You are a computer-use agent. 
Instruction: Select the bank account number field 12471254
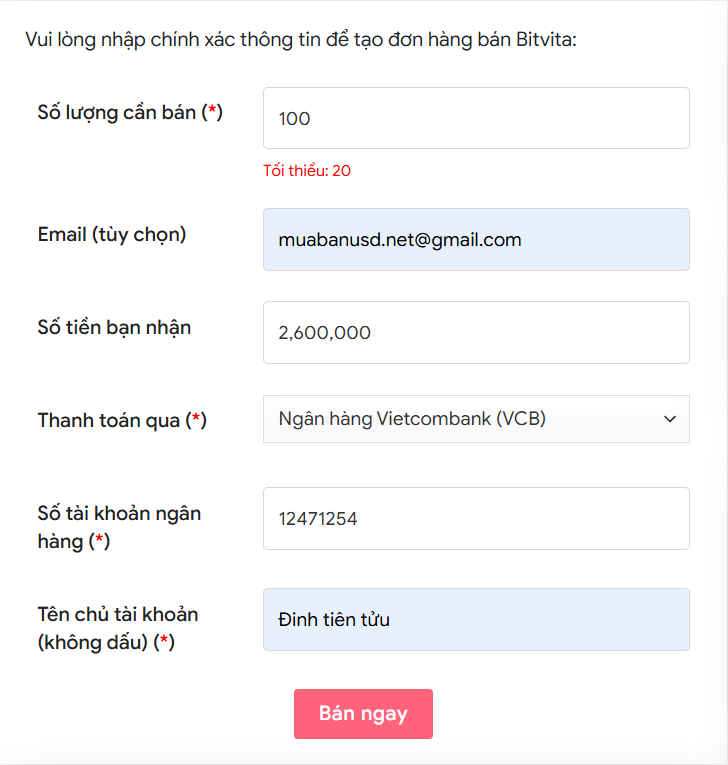(476, 518)
